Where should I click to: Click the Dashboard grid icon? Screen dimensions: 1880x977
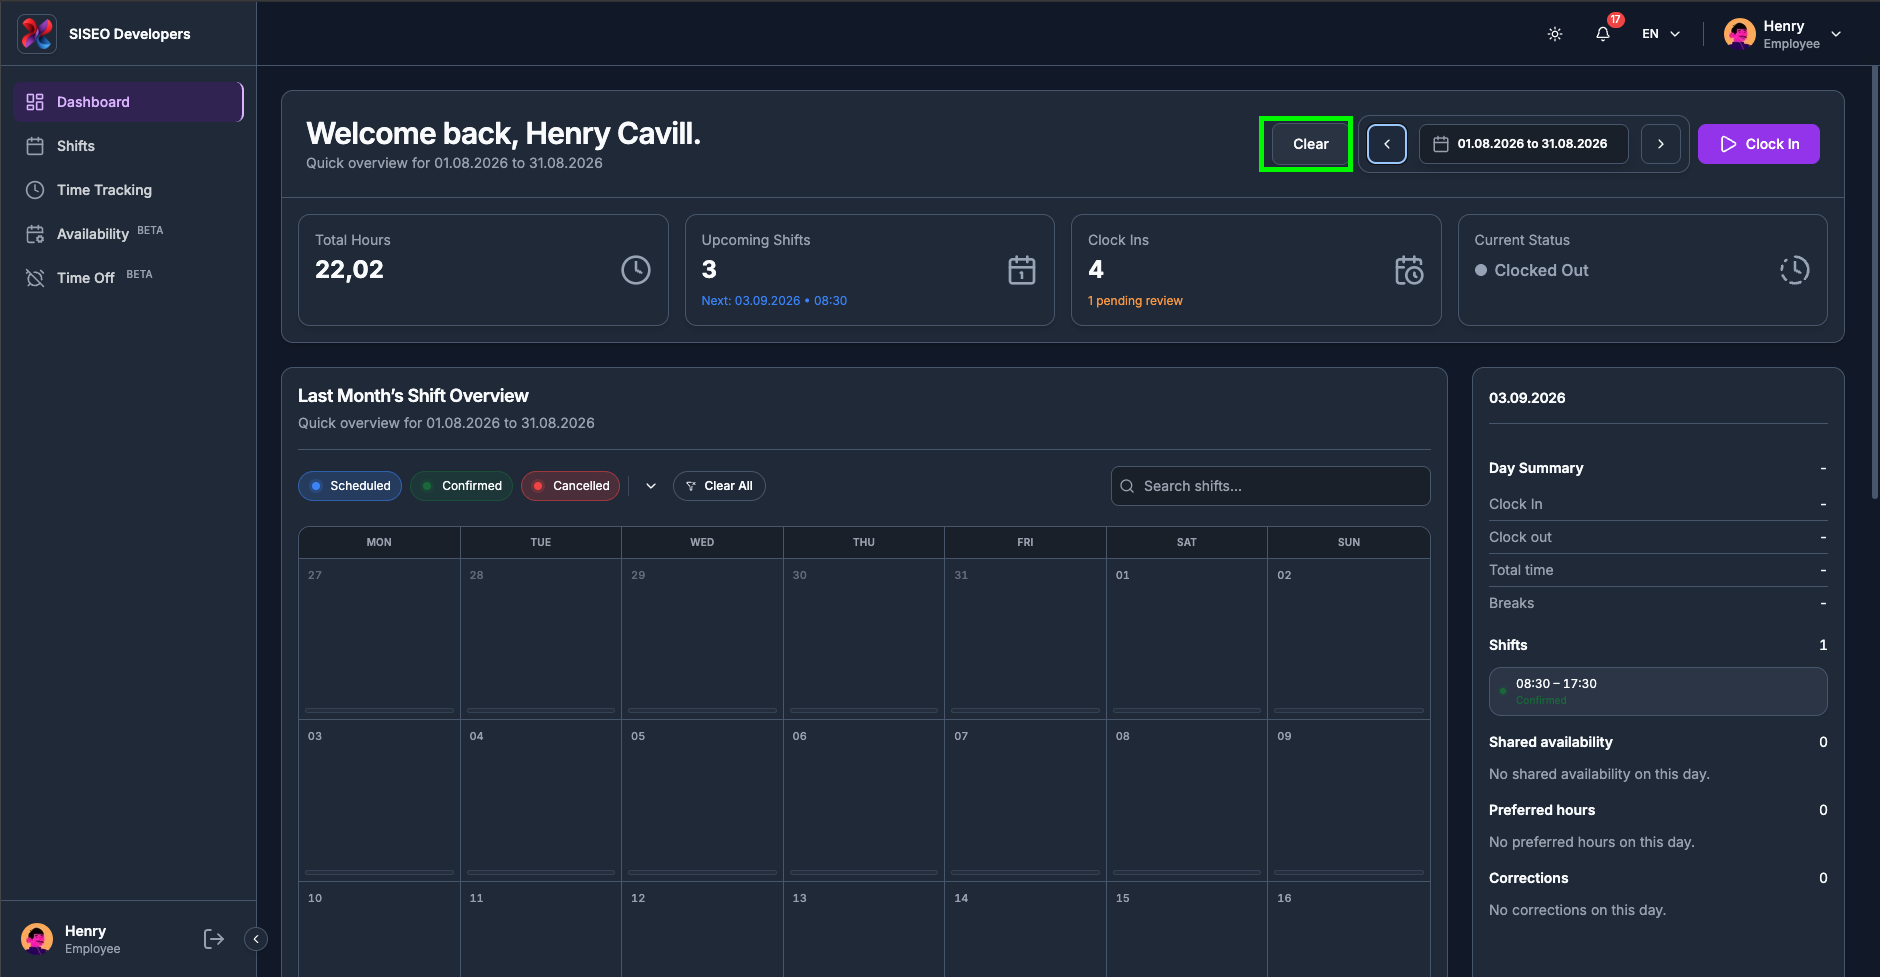[x=35, y=102]
